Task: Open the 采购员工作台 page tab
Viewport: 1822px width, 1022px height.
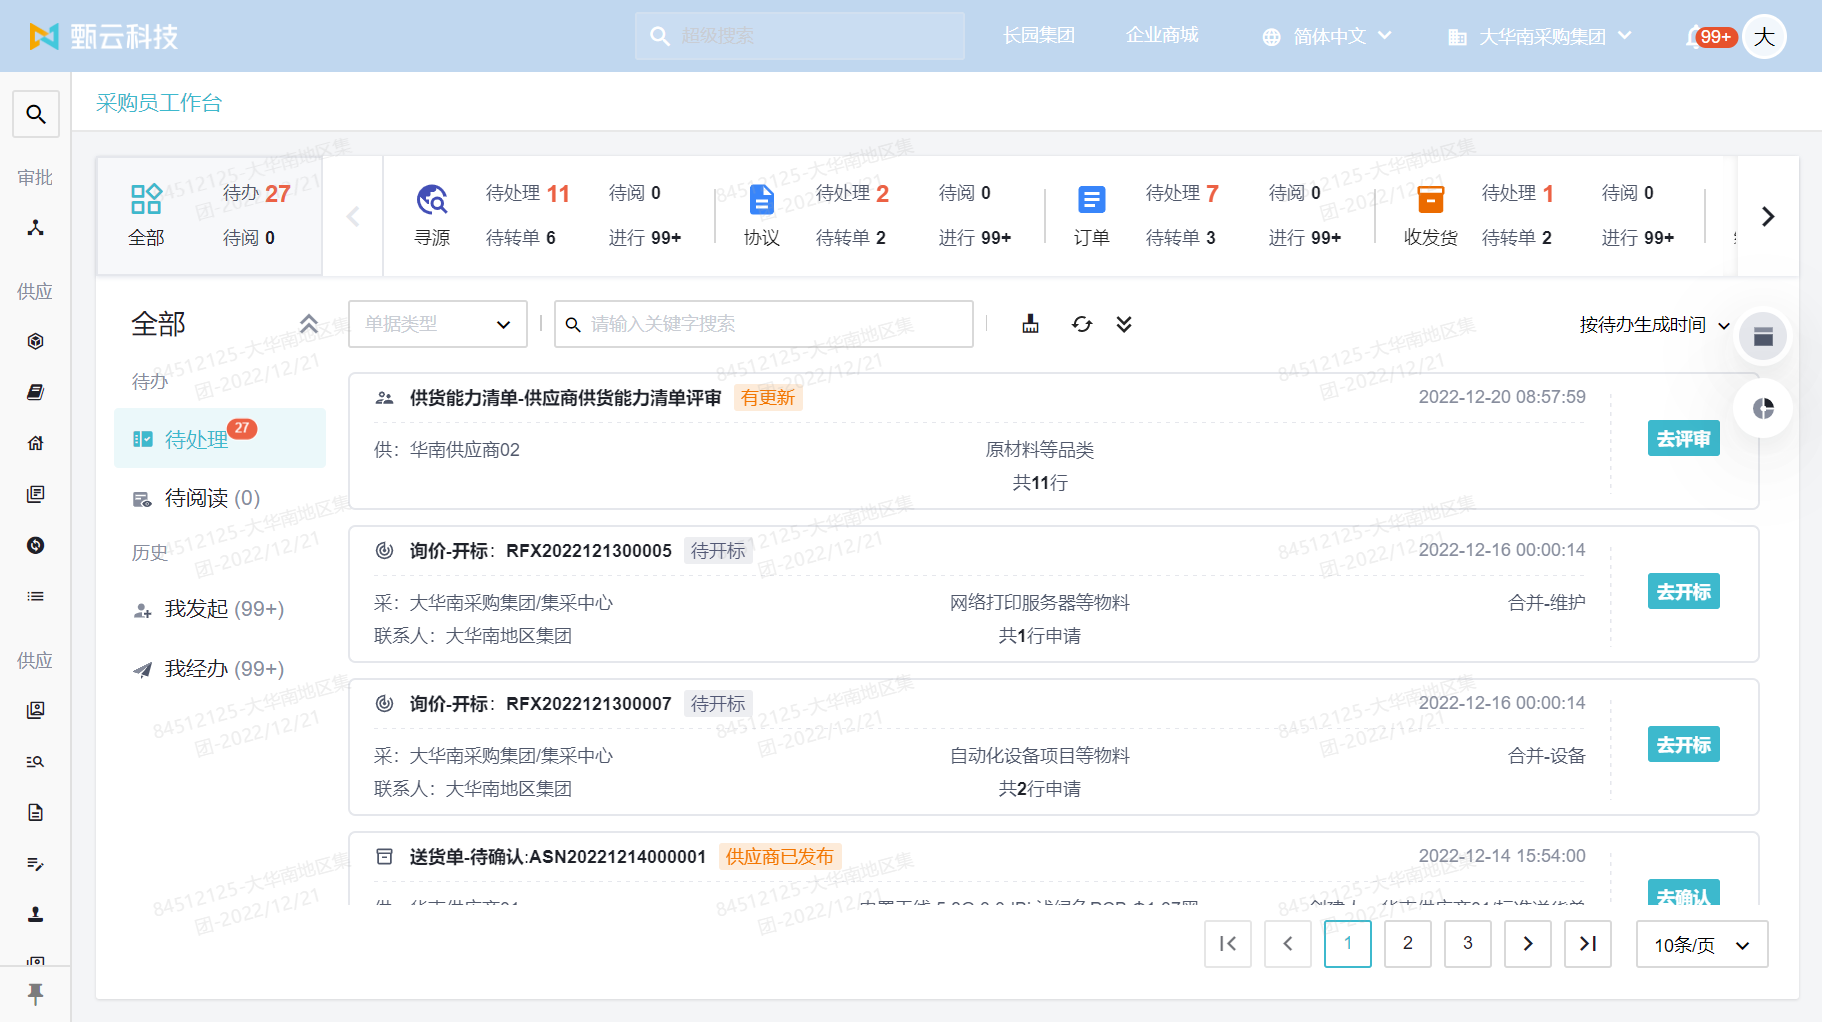Action: pos(159,103)
